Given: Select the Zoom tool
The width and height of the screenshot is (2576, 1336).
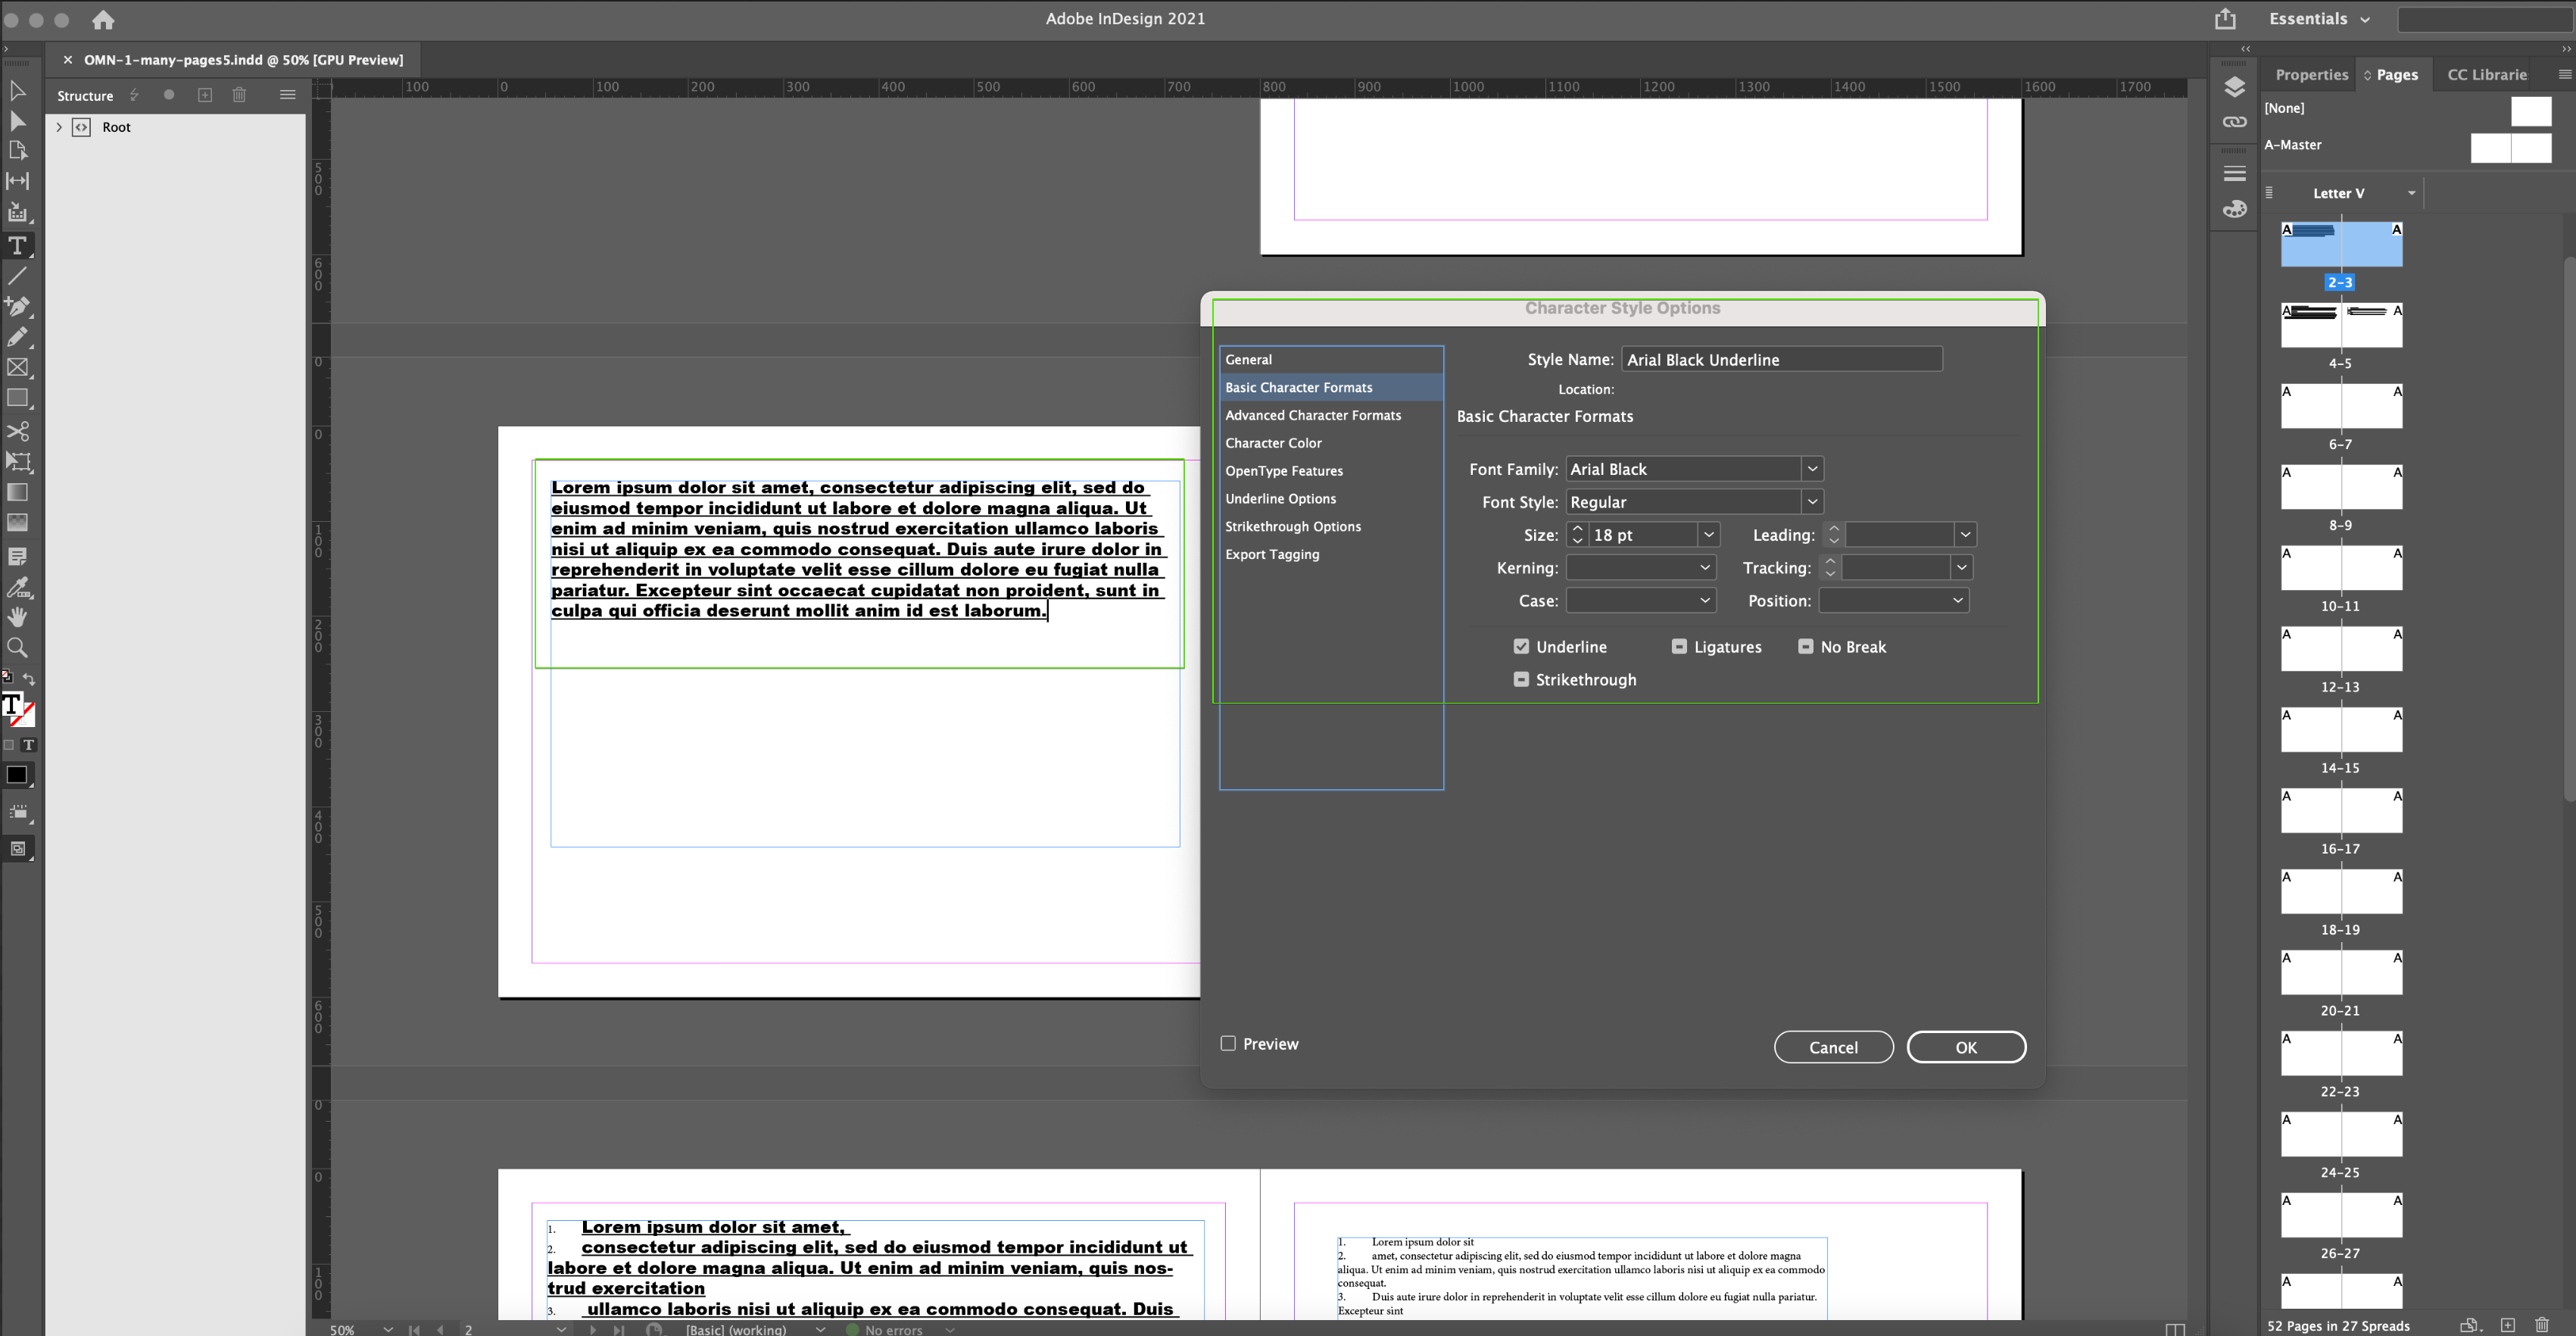Looking at the screenshot, I should click(18, 647).
